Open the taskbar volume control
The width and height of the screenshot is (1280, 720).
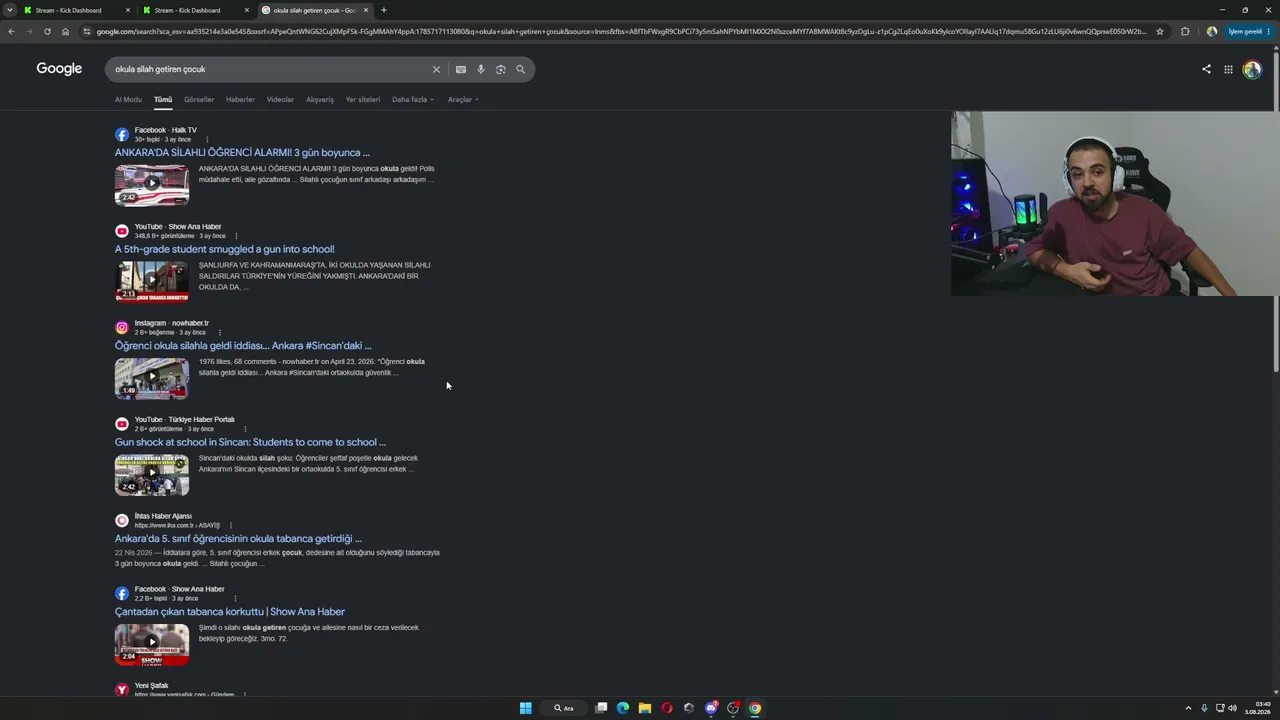point(1232,708)
